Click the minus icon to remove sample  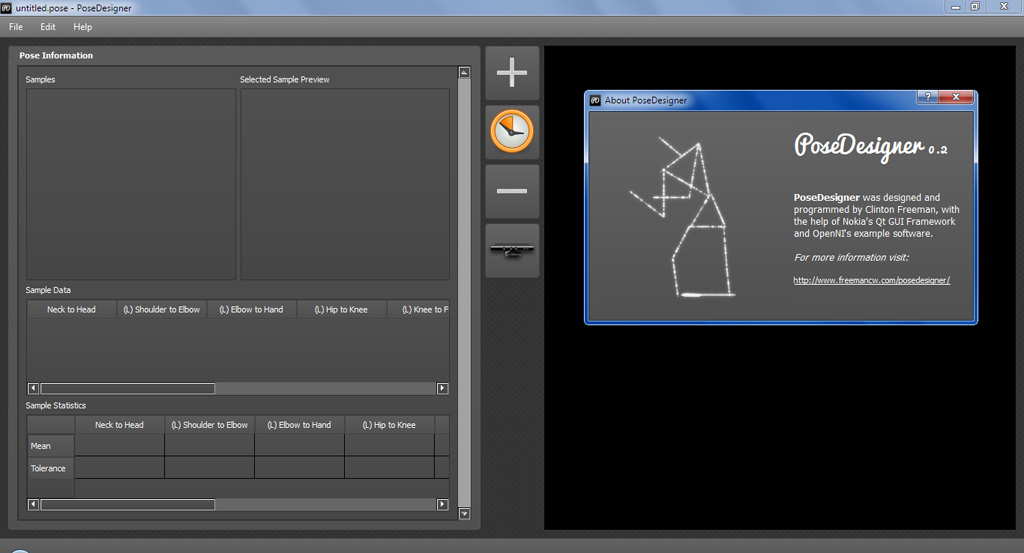[x=512, y=191]
